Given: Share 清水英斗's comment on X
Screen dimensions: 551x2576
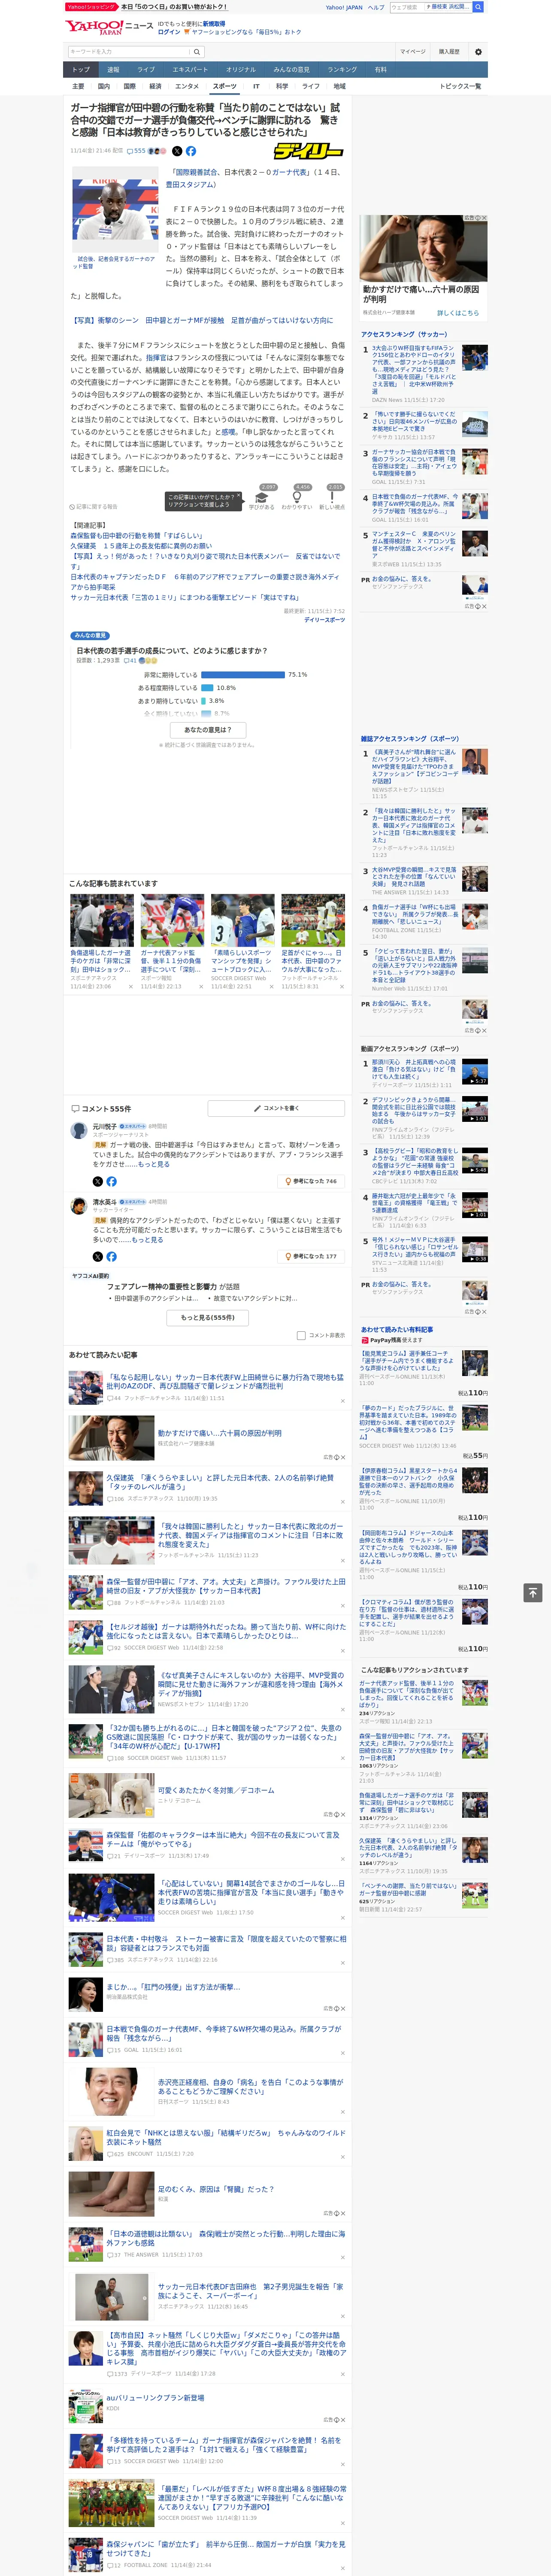Looking at the screenshot, I should pos(98,1257).
